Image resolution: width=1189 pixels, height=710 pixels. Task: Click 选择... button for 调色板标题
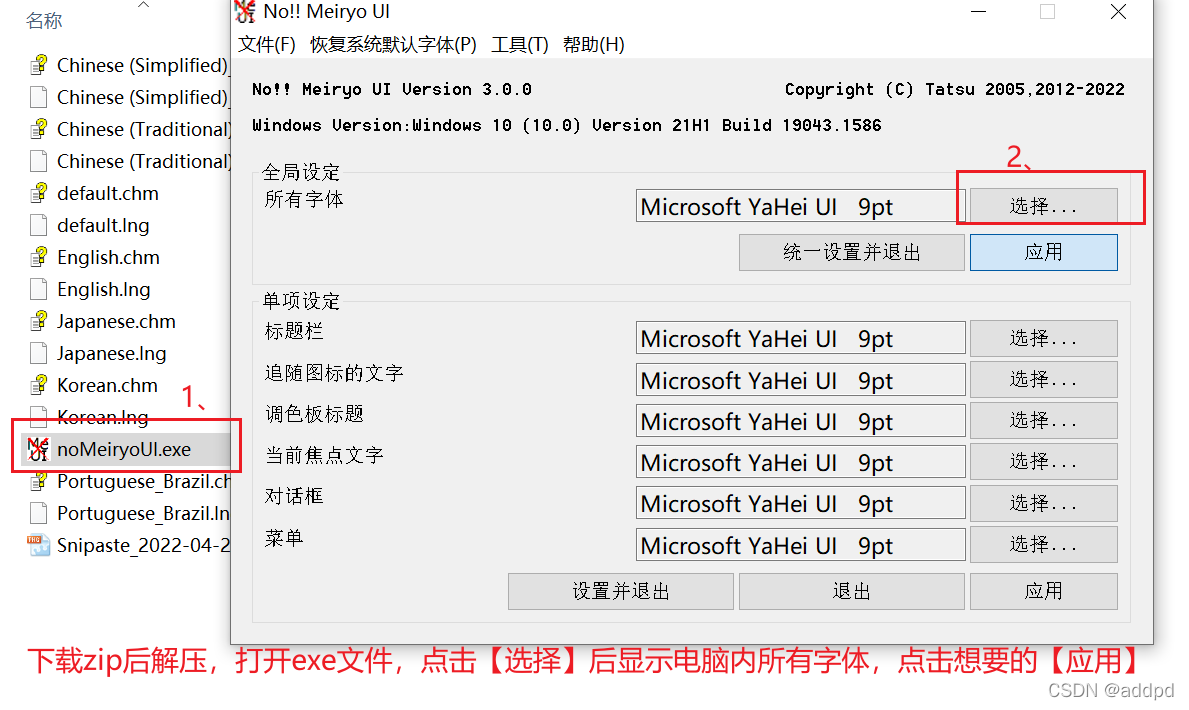coord(1043,420)
